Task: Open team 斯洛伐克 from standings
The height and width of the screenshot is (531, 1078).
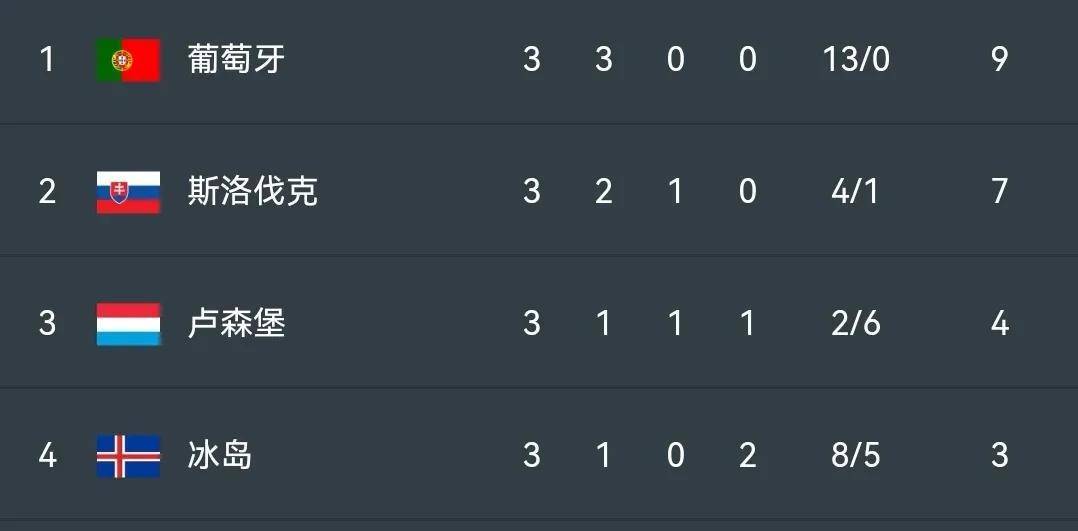Action: pos(252,192)
